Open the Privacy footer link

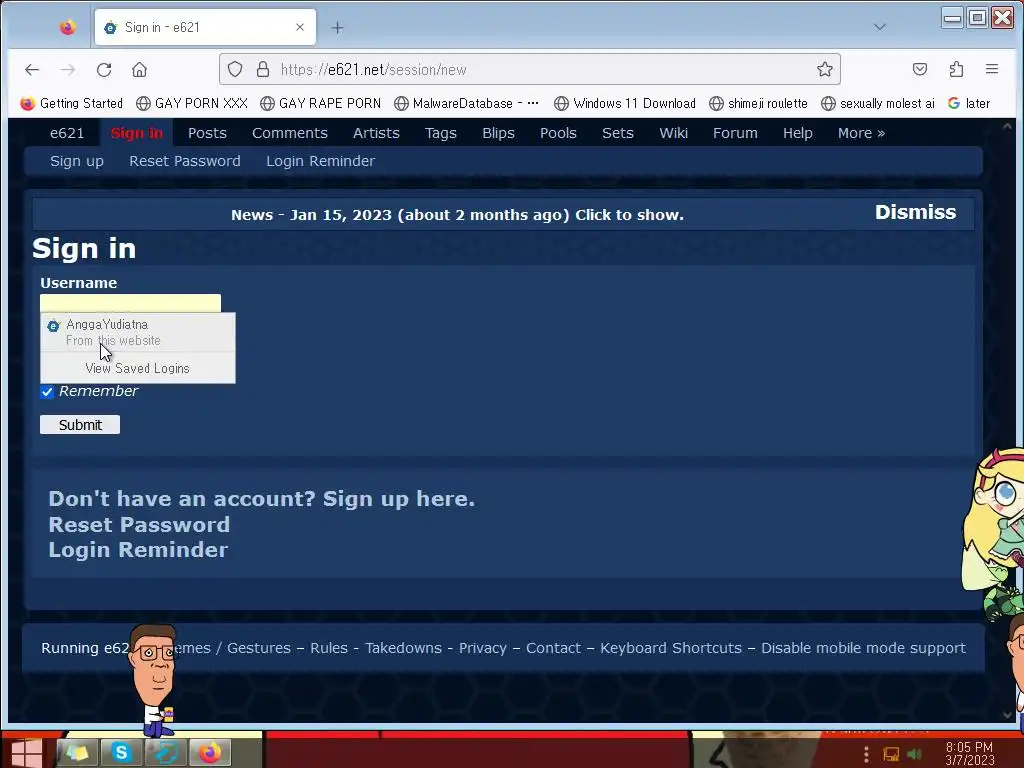(x=483, y=648)
